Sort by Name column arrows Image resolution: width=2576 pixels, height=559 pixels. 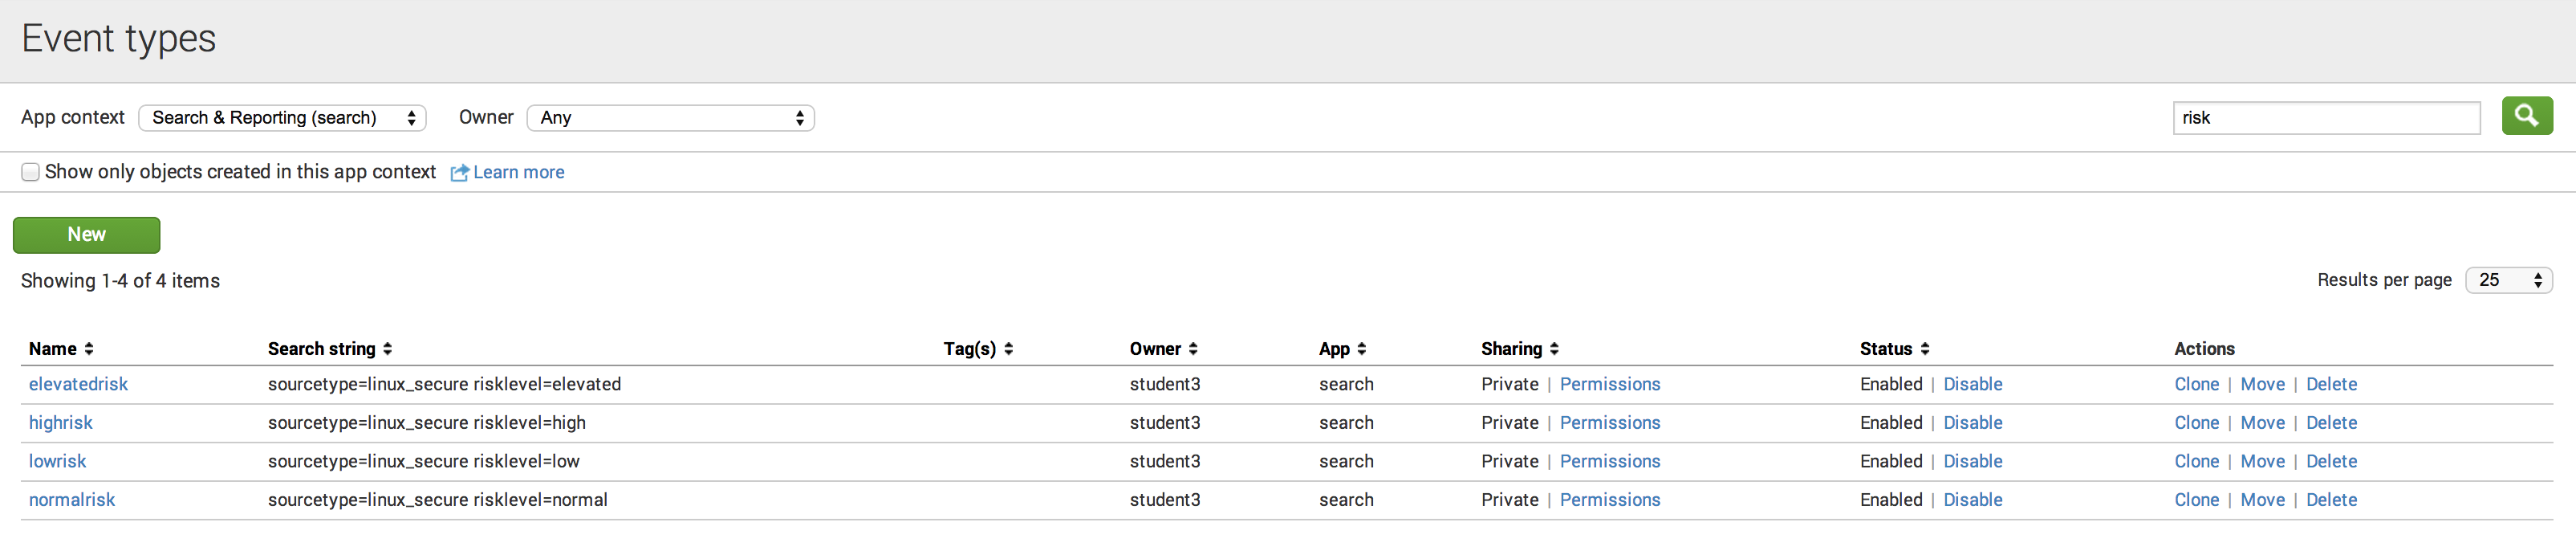pyautogui.click(x=89, y=349)
